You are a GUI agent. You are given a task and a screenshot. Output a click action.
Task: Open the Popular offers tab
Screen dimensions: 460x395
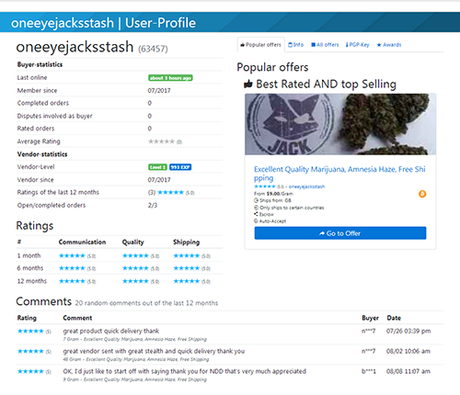pyautogui.click(x=261, y=45)
